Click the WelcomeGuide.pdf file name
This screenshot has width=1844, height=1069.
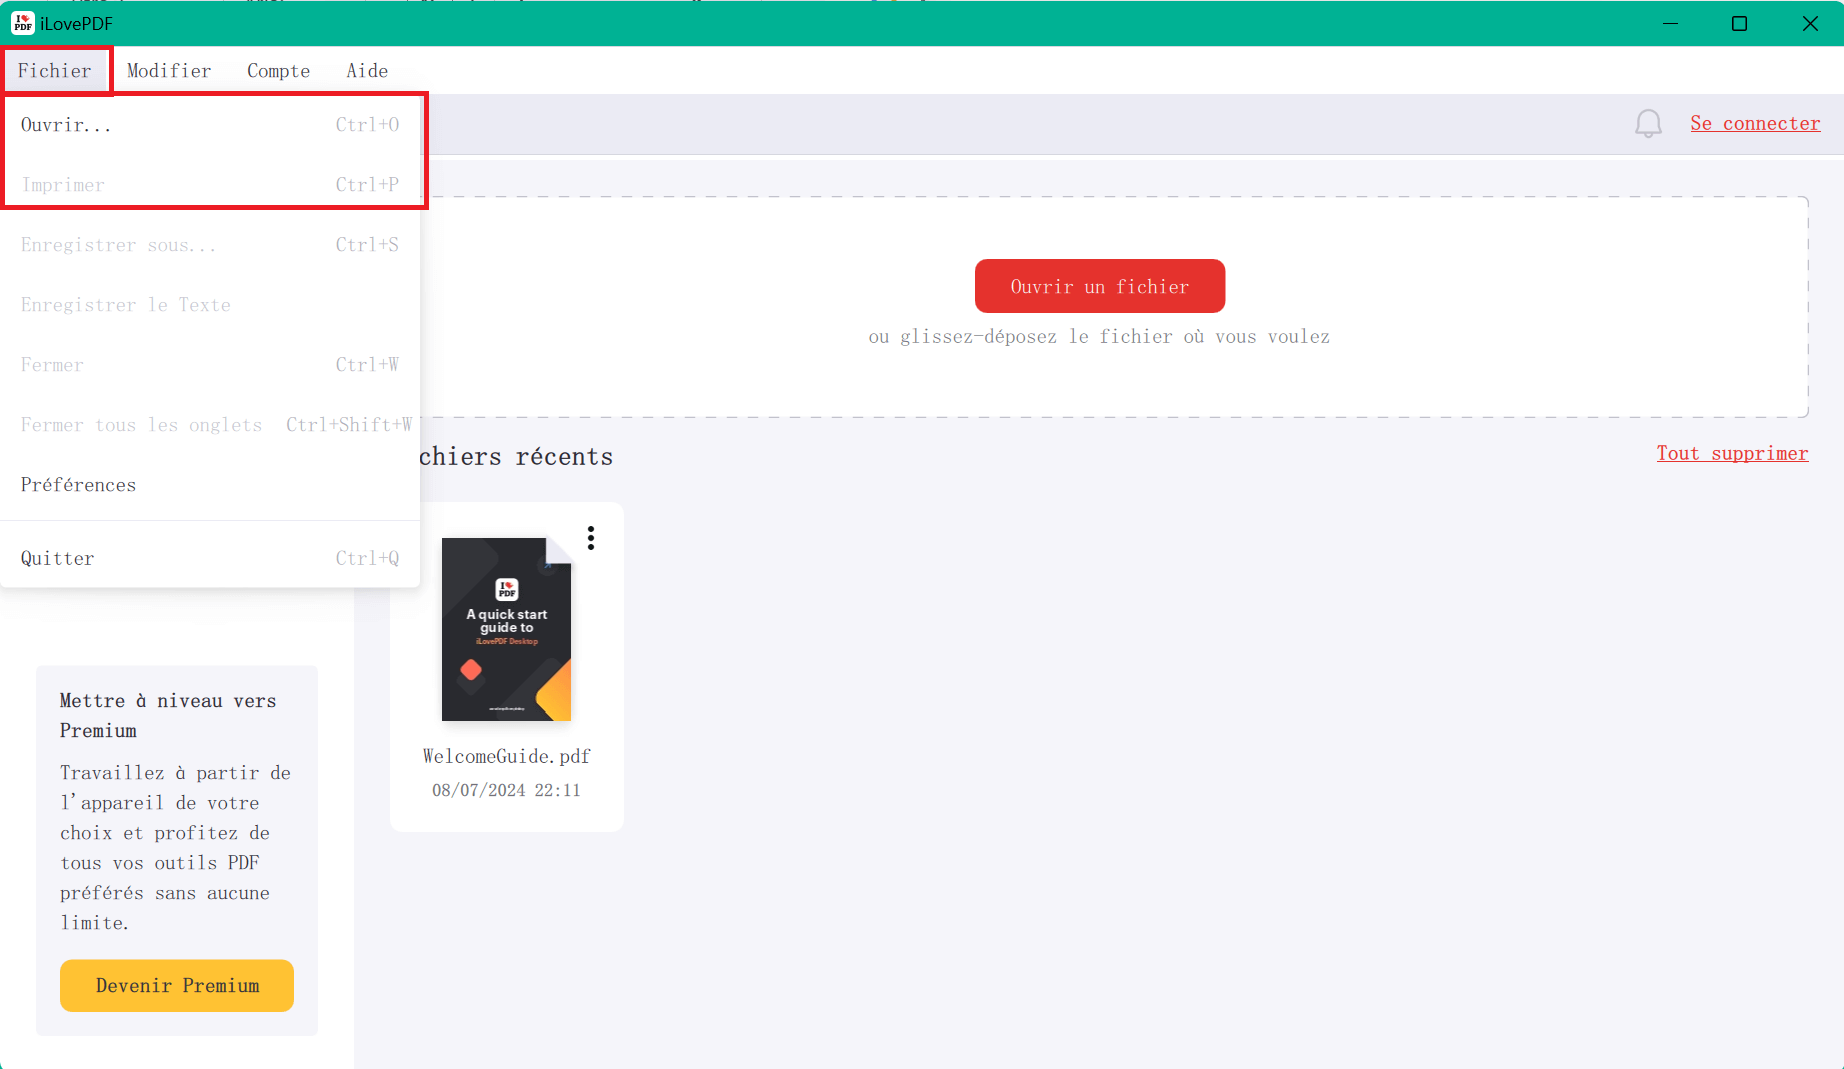506,756
